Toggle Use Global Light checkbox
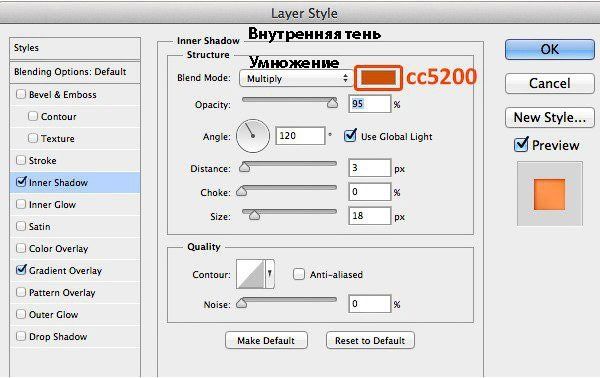The image size is (600, 378). coord(350,136)
